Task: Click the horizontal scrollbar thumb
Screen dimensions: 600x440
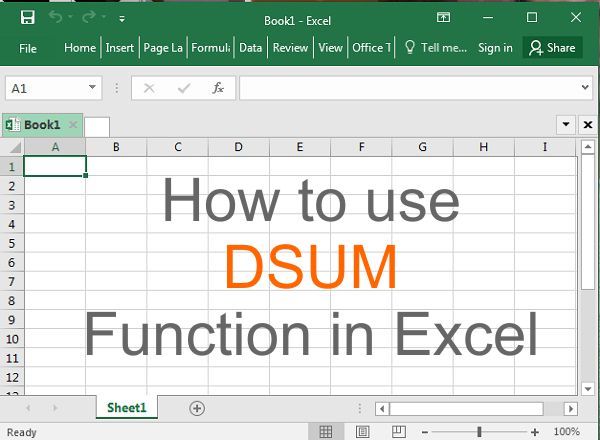Action: point(466,409)
